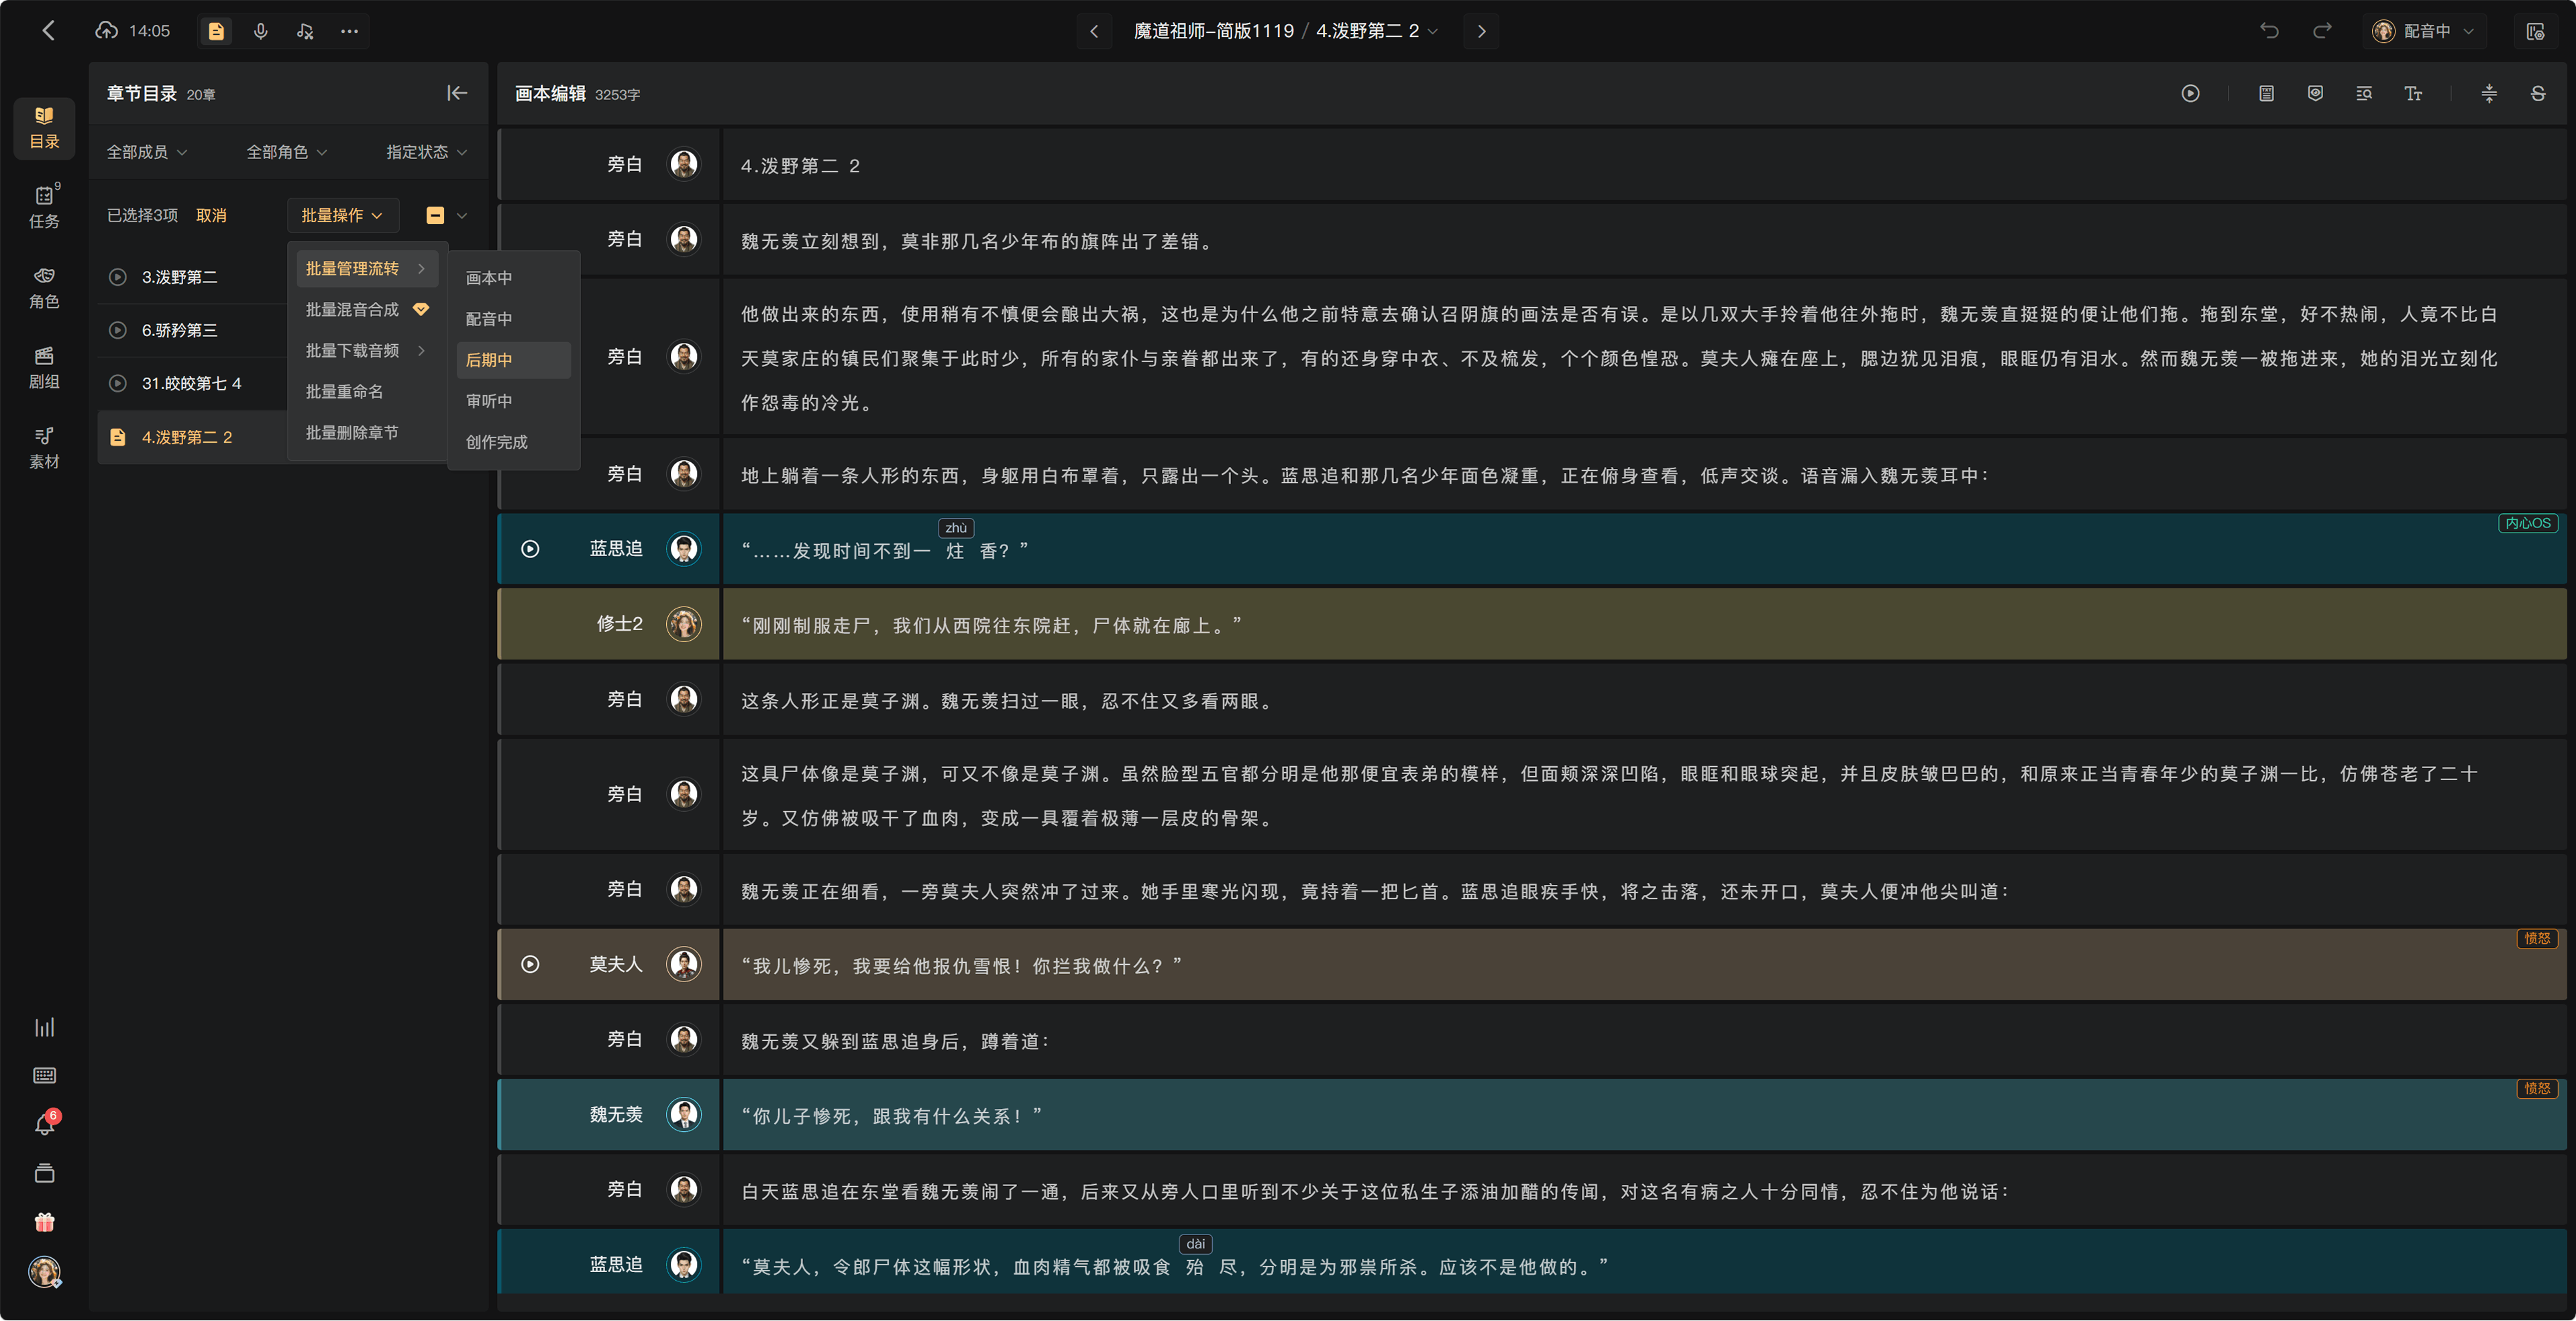Choose 批量混音合成 menu item
This screenshot has height=1321, width=2576.
pyautogui.click(x=367, y=309)
